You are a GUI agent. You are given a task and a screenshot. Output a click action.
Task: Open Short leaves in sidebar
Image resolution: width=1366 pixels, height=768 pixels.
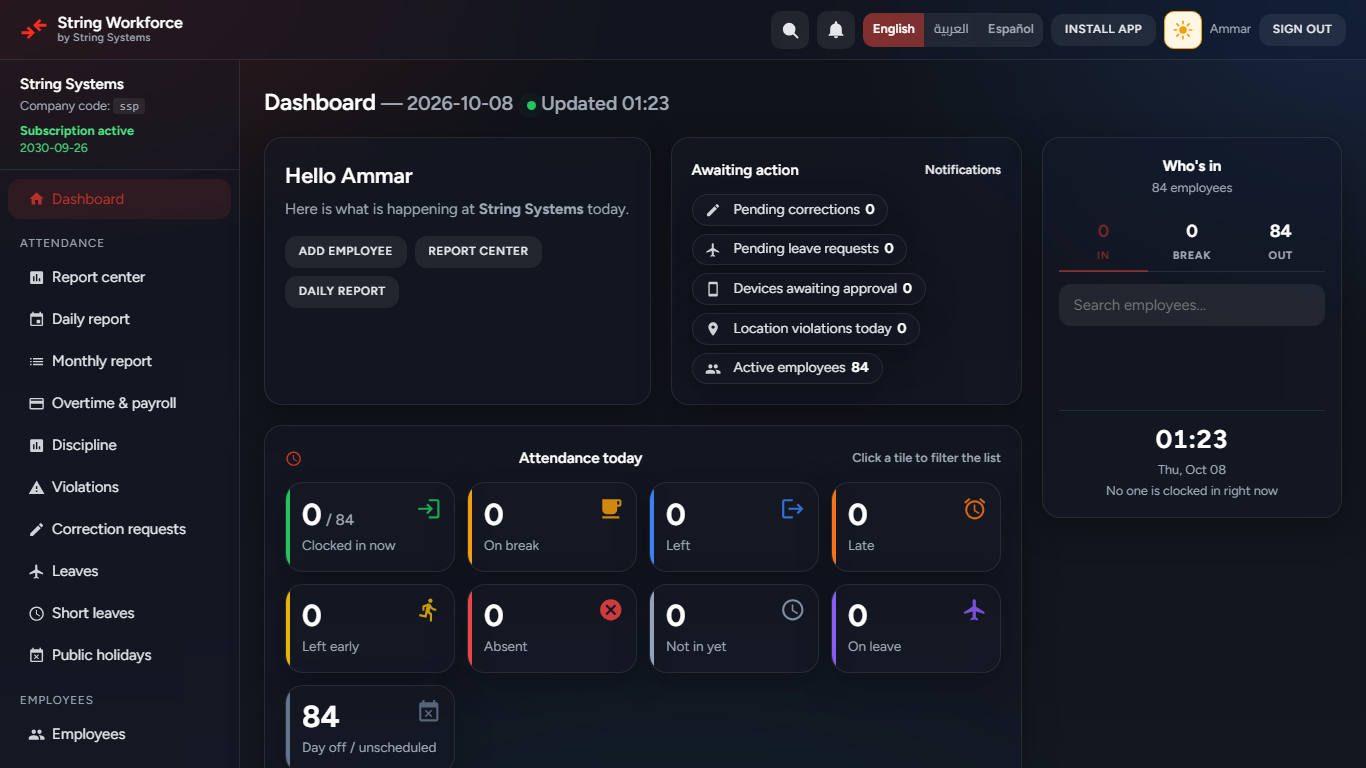pyautogui.click(x=119, y=613)
